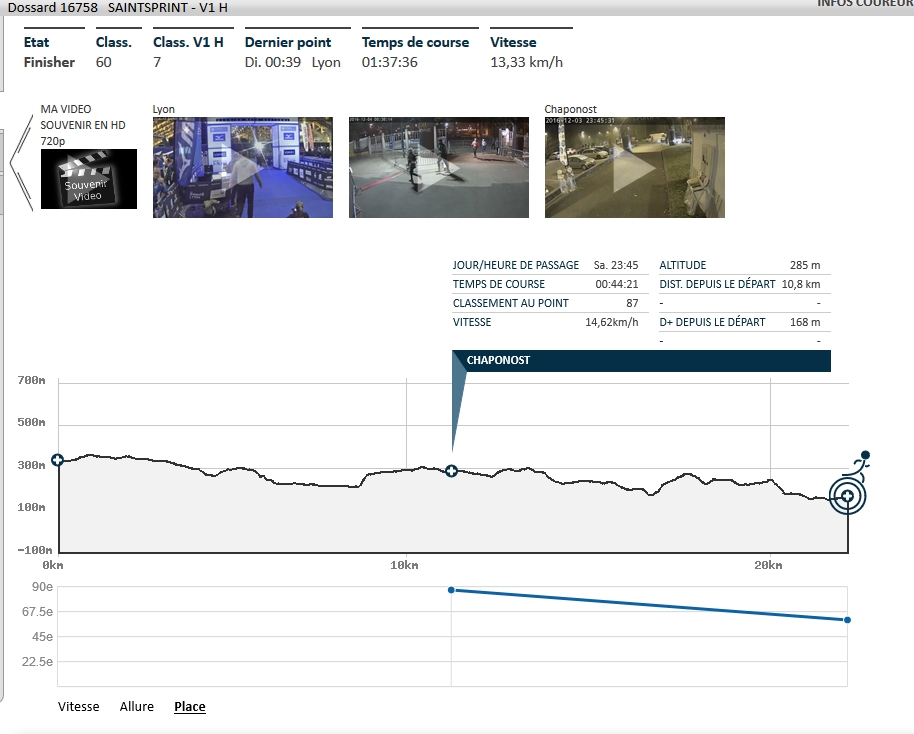Select the Chaponost marker on elevation profile

click(451, 470)
